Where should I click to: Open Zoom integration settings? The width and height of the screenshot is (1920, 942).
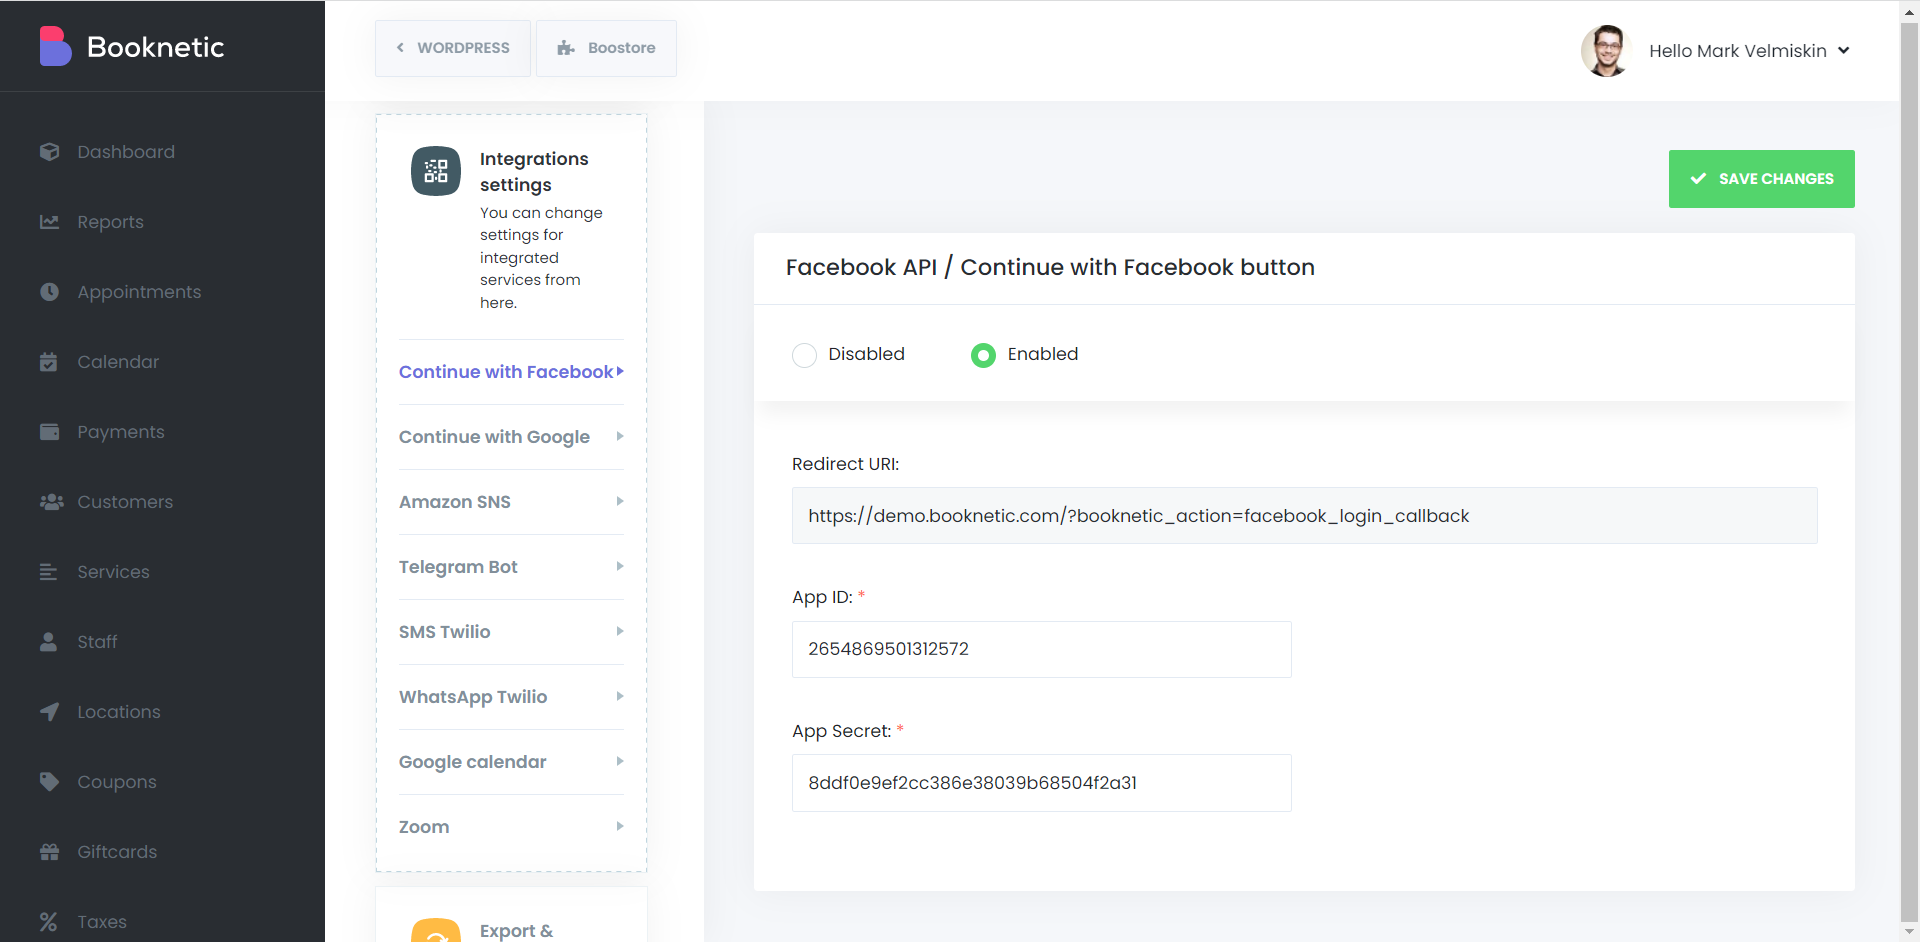511,827
